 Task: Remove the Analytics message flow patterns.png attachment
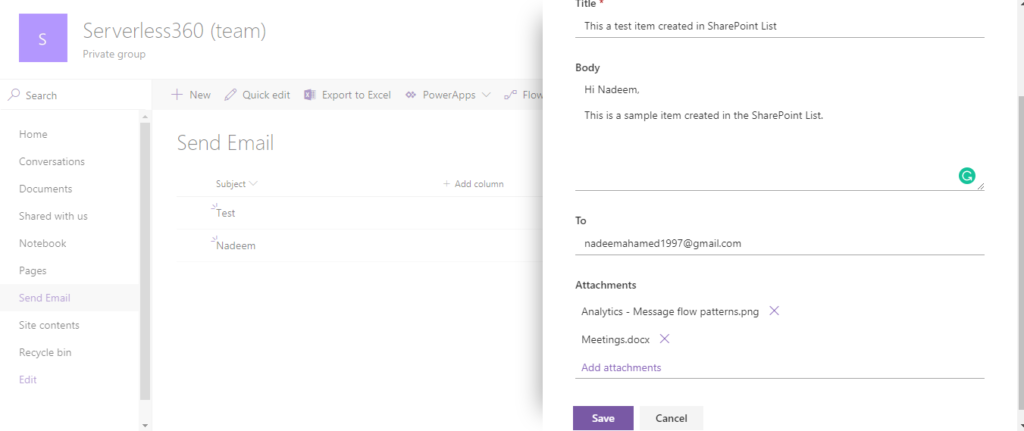coord(774,311)
